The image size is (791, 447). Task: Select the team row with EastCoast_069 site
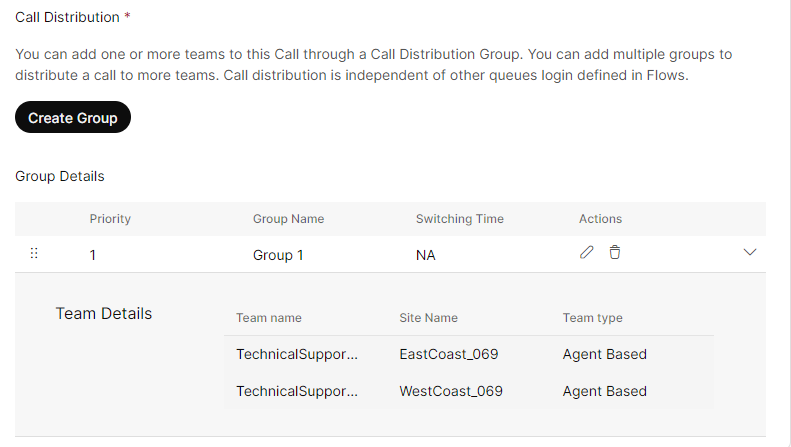[x=469, y=354]
